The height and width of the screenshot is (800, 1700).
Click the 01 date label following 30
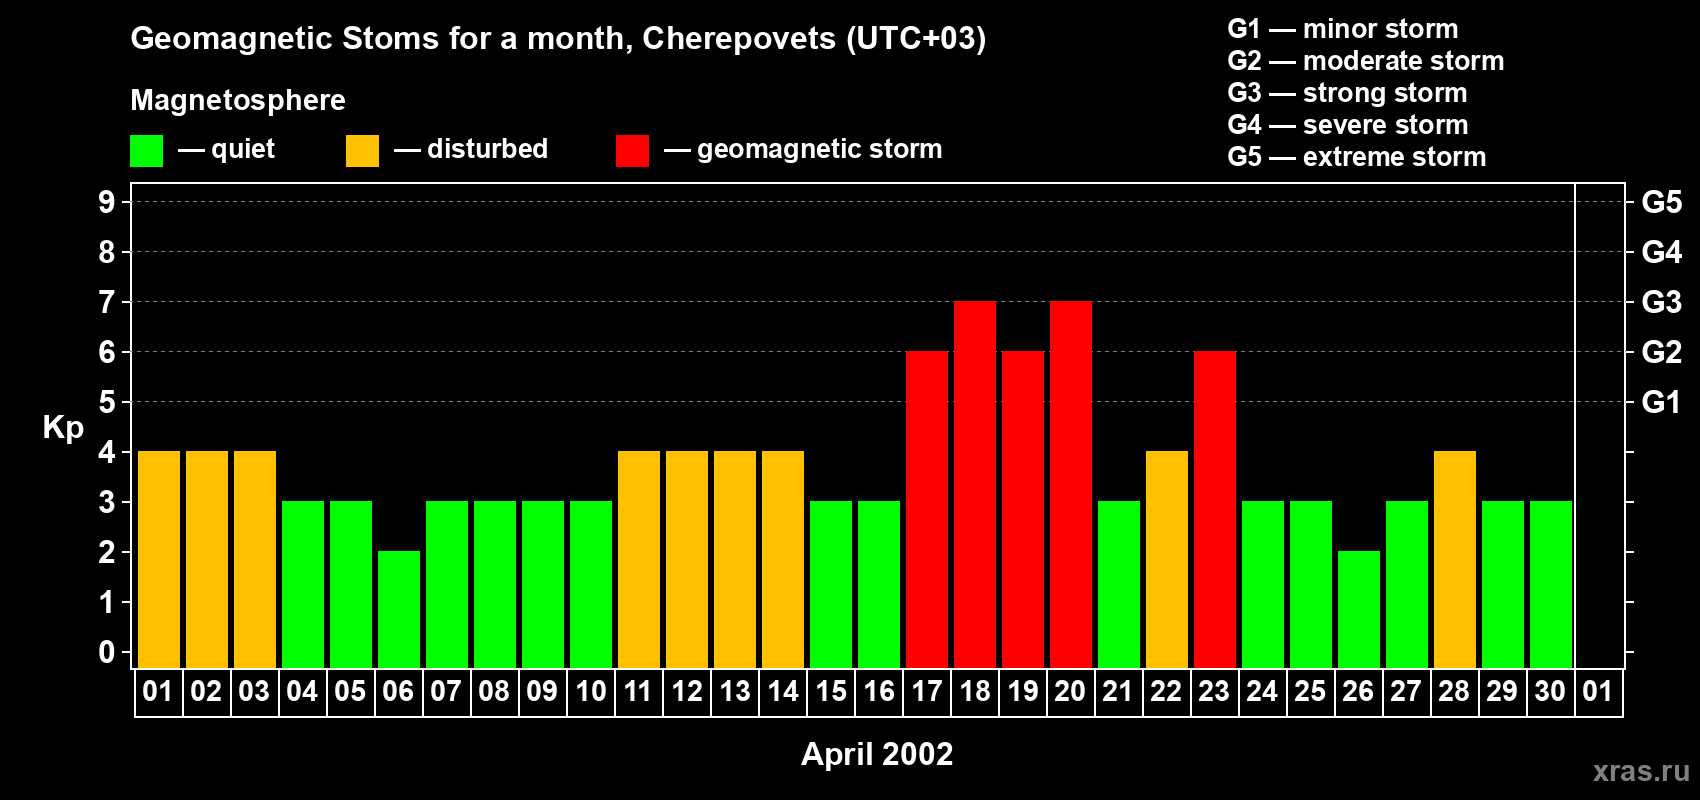tap(1598, 692)
